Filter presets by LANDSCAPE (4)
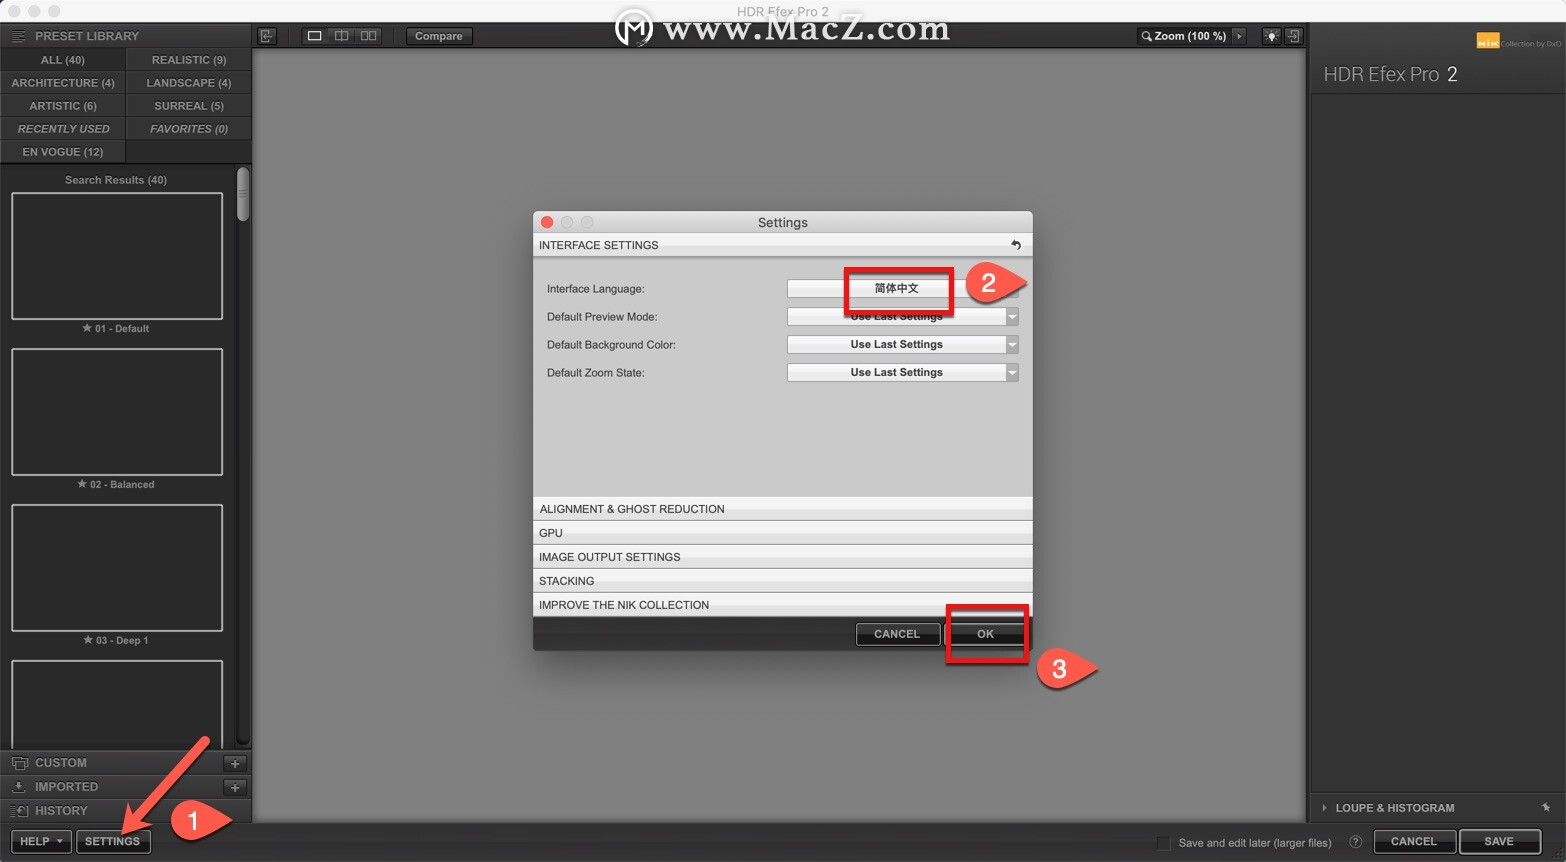 (189, 83)
